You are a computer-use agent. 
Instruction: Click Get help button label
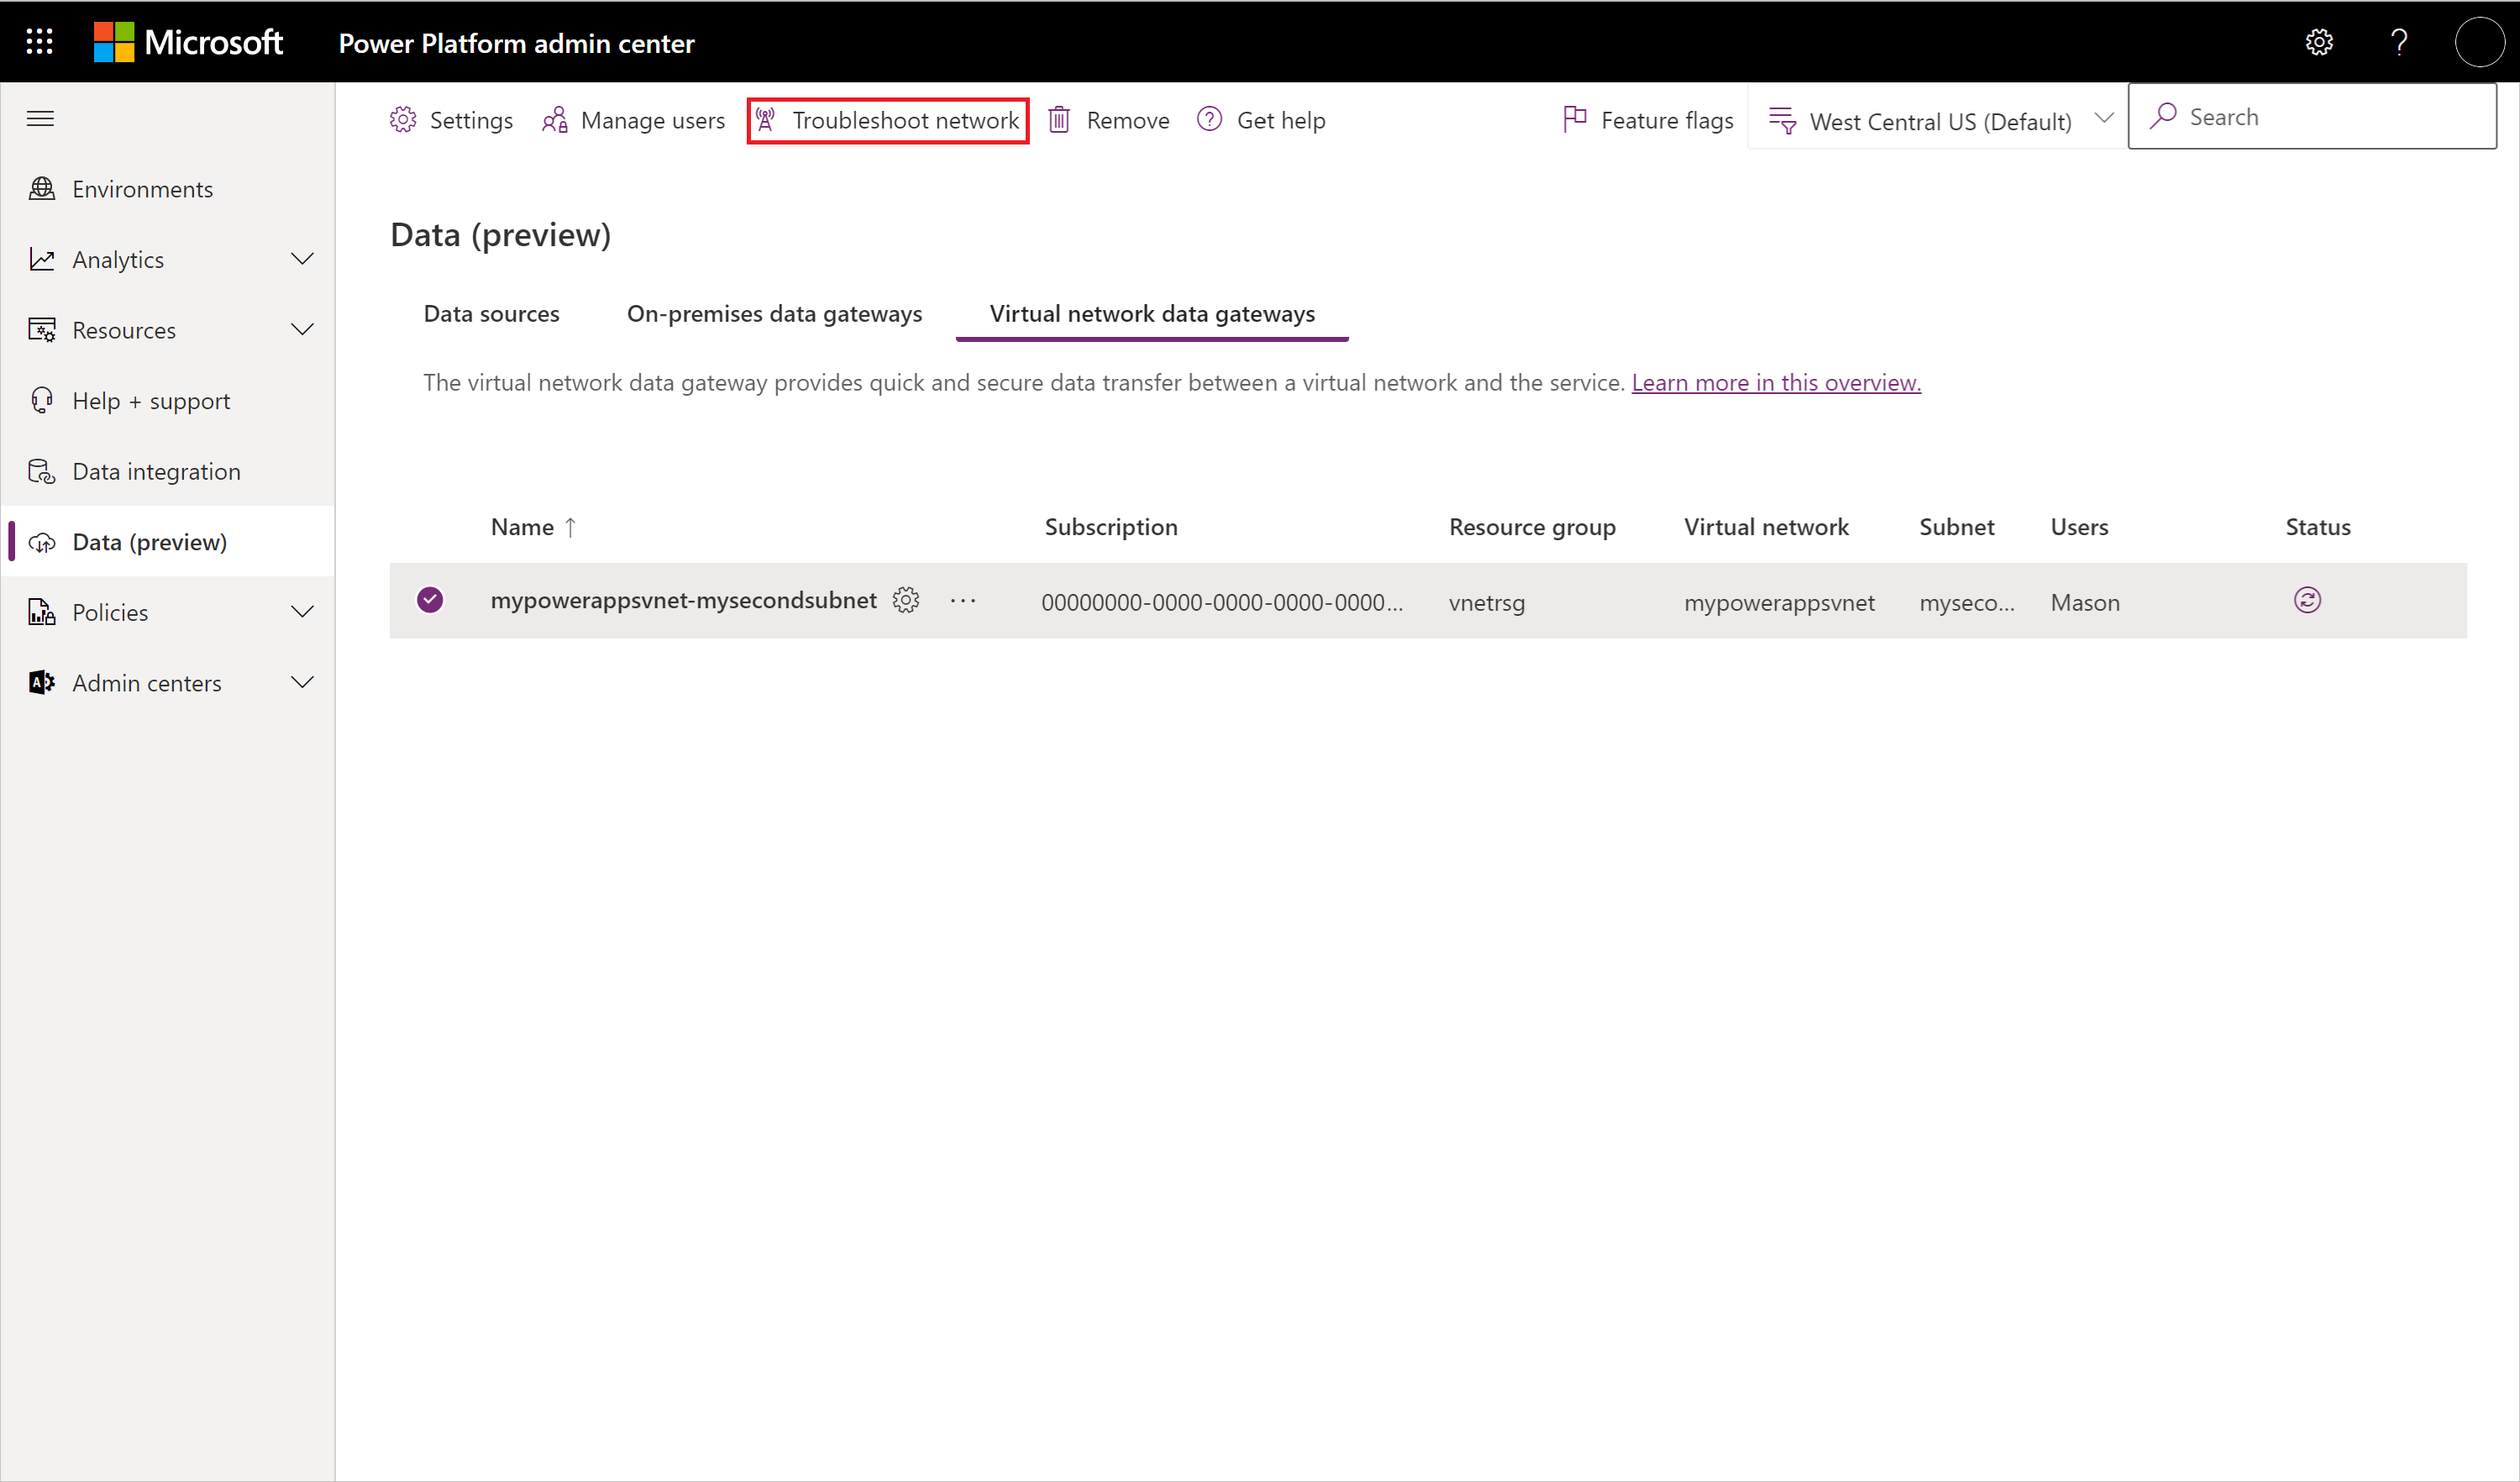click(x=1281, y=120)
